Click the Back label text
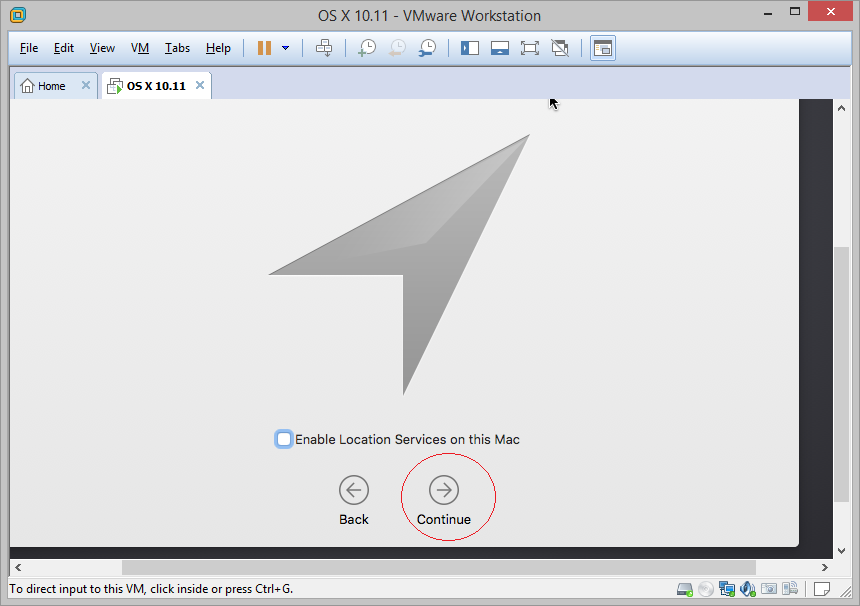This screenshot has height=606, width=860. pyautogui.click(x=354, y=519)
